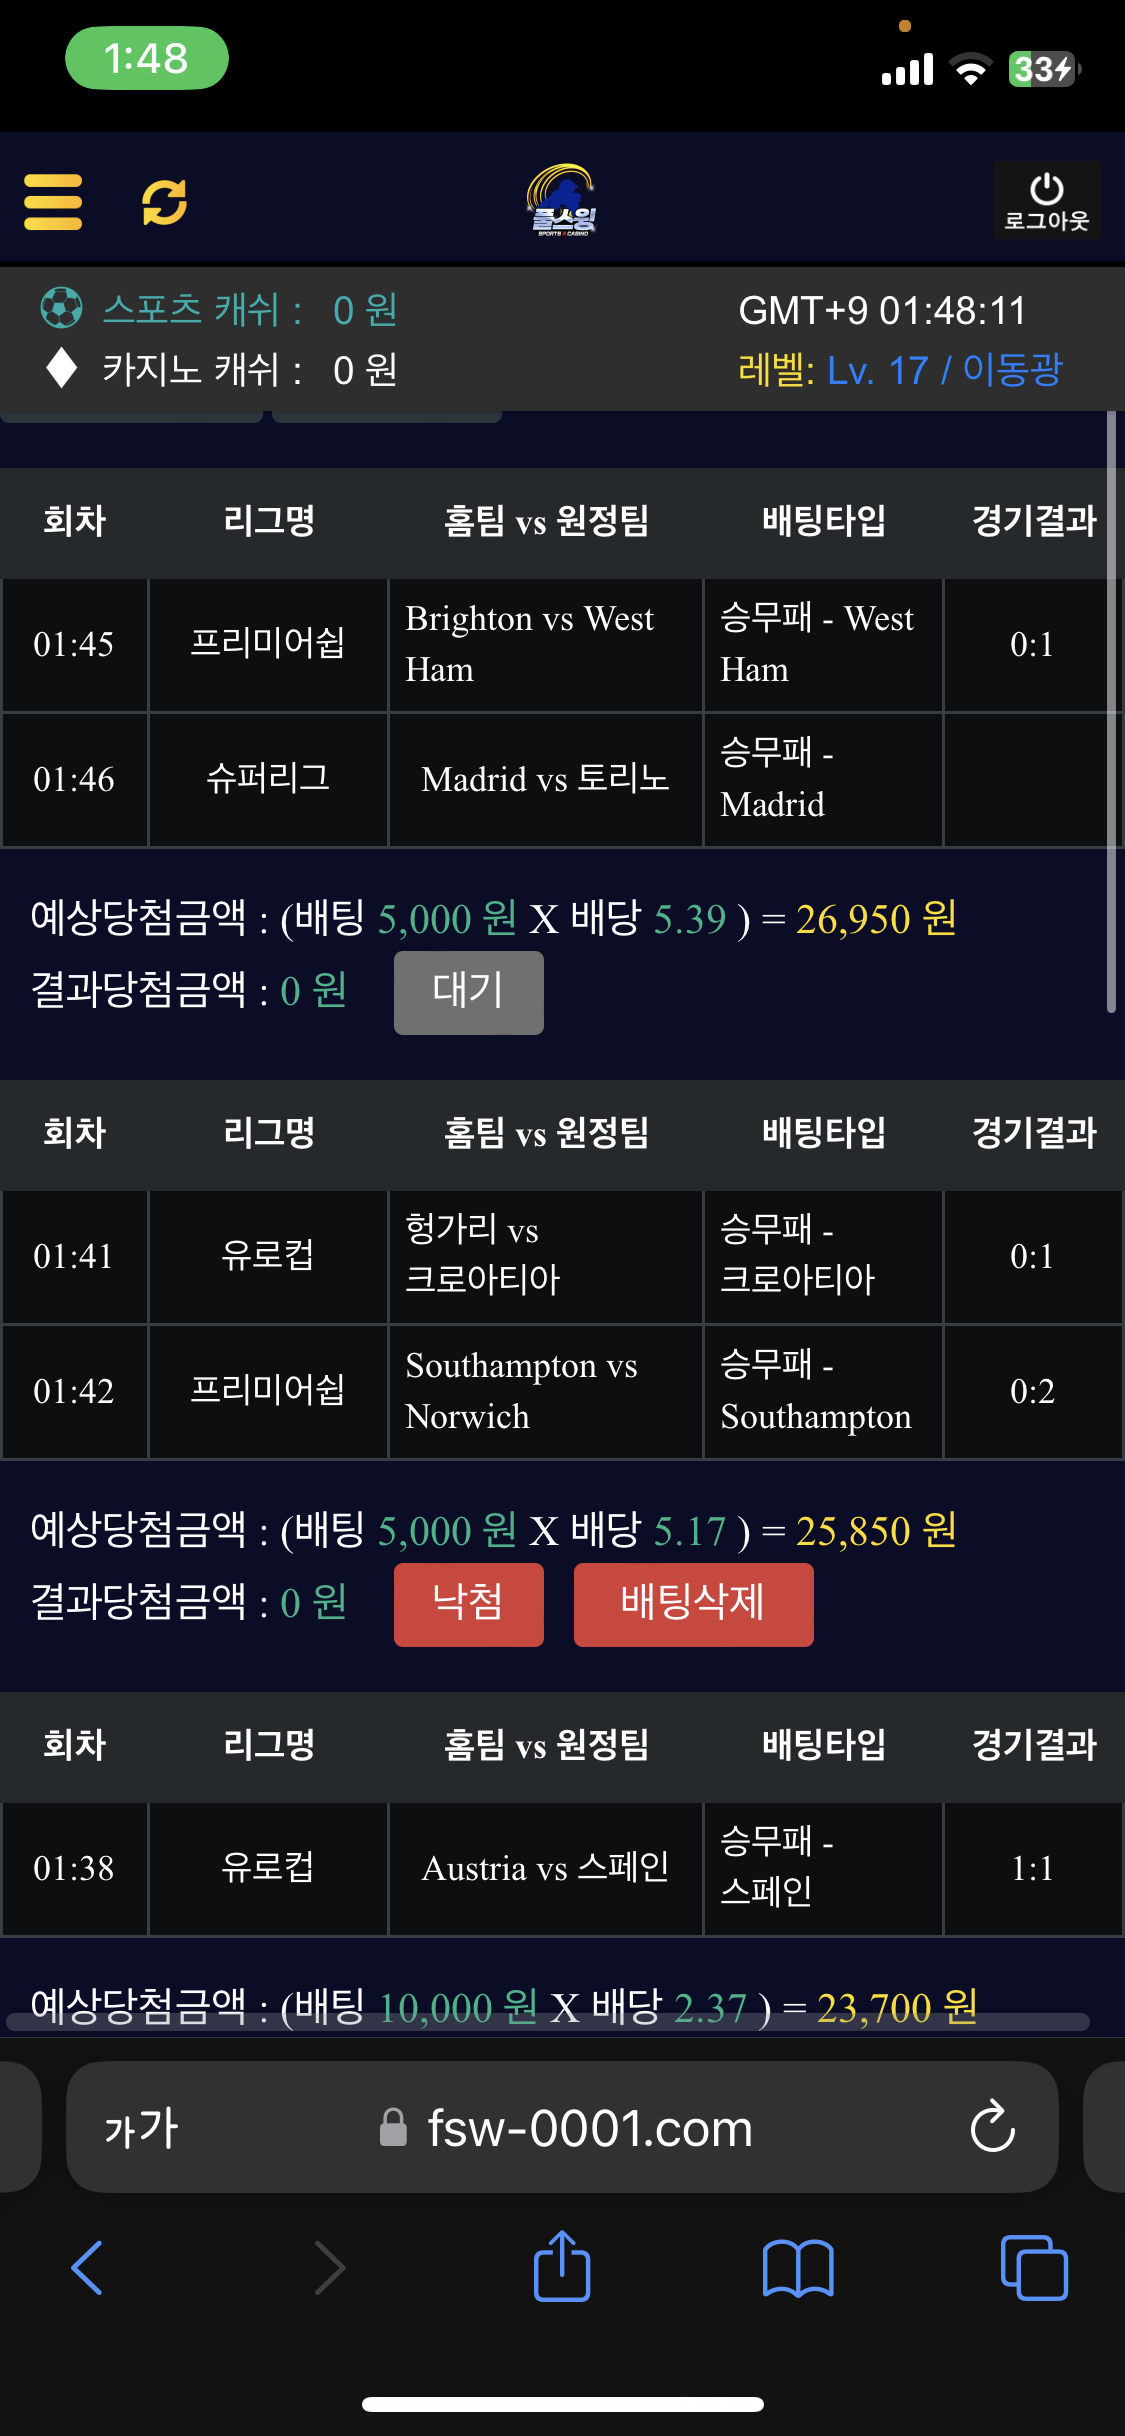Tap the level Lv. 17 link
Image resolution: width=1125 pixels, height=2436 pixels.
(899, 370)
